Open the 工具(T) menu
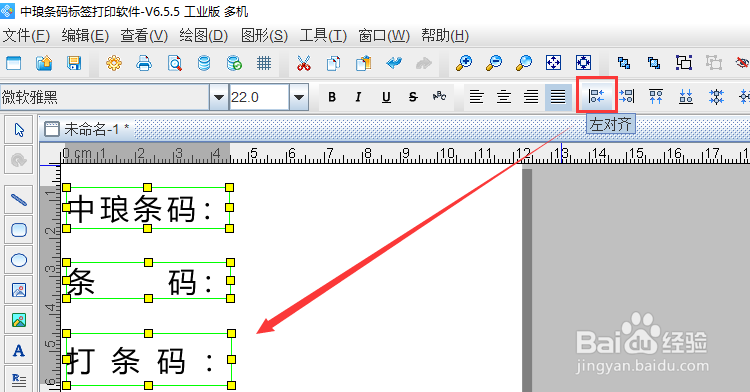750x392 pixels. [x=323, y=35]
